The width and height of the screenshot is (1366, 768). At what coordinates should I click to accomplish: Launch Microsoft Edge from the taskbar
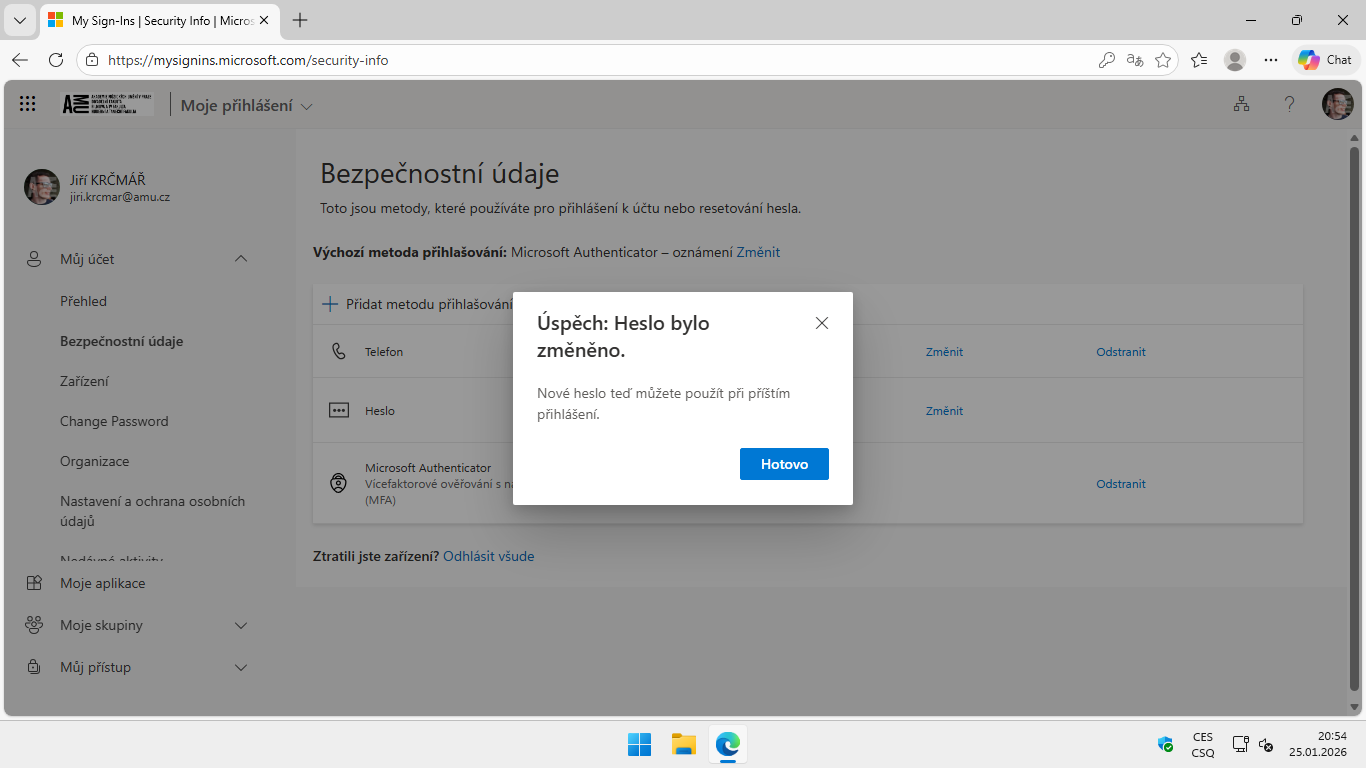click(x=727, y=744)
